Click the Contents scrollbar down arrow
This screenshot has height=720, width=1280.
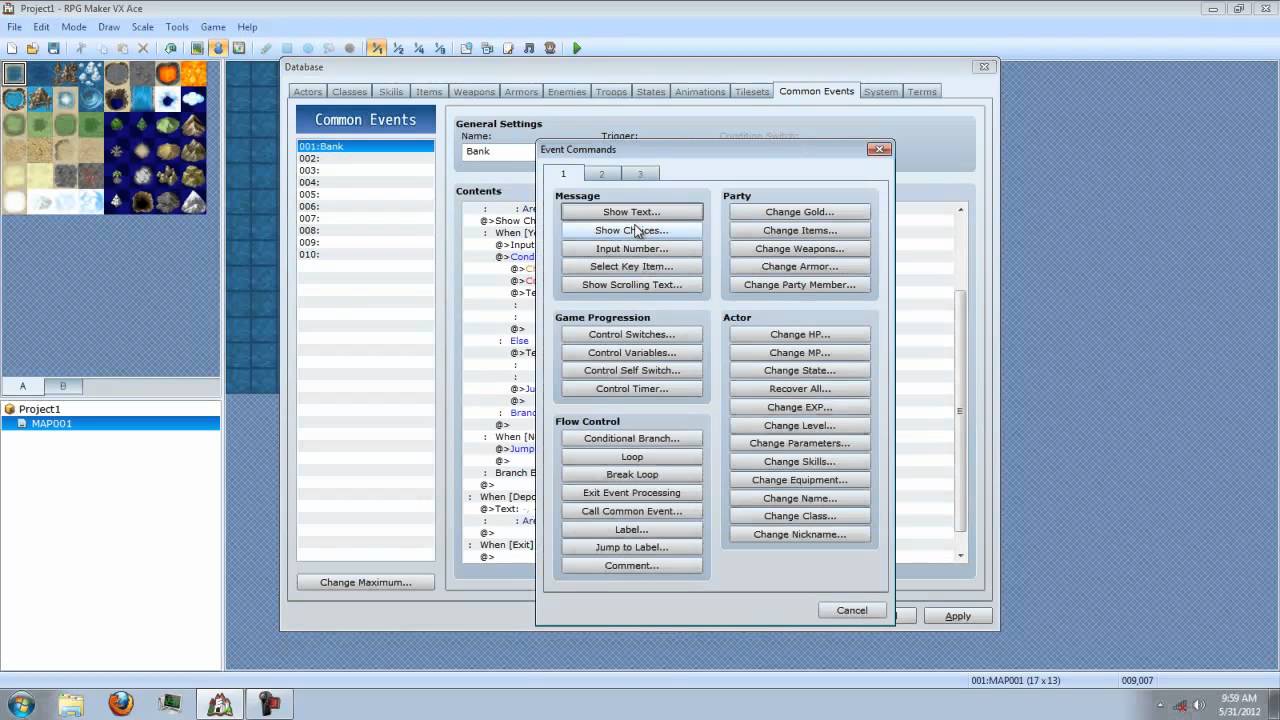pos(960,555)
